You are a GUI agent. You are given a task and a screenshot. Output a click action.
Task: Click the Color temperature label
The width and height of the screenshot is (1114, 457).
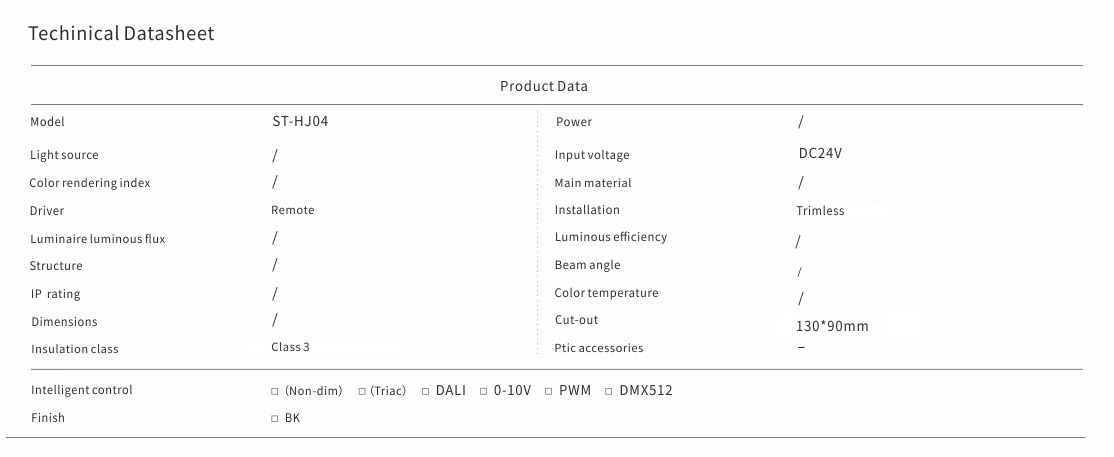[x=606, y=293]
